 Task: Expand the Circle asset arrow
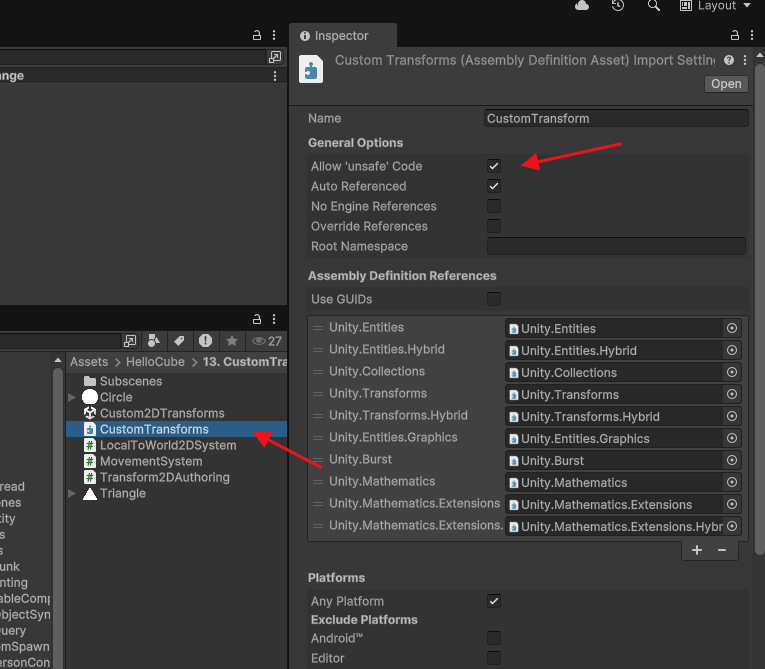[x=72, y=397]
